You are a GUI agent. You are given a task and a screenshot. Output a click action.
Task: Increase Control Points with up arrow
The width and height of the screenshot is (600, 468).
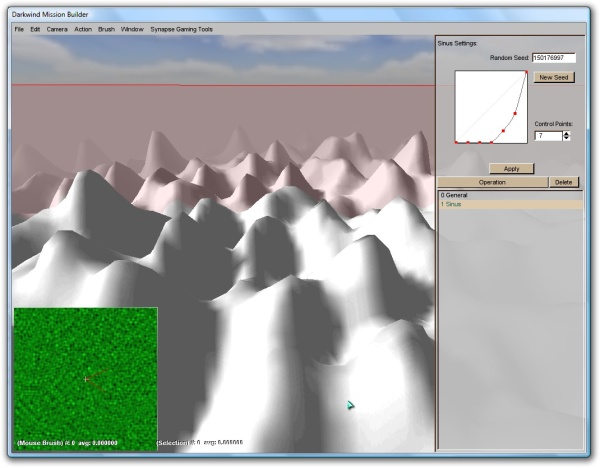566,132
